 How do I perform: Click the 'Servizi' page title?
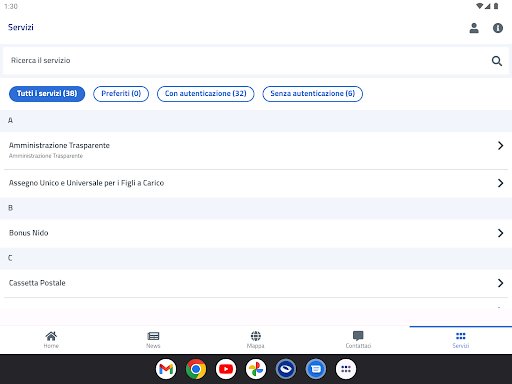point(21,27)
